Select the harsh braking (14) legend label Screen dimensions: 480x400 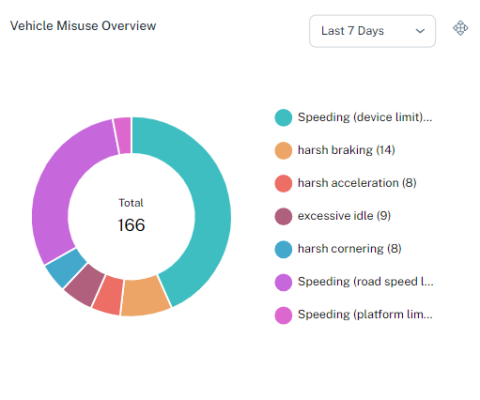coord(346,150)
